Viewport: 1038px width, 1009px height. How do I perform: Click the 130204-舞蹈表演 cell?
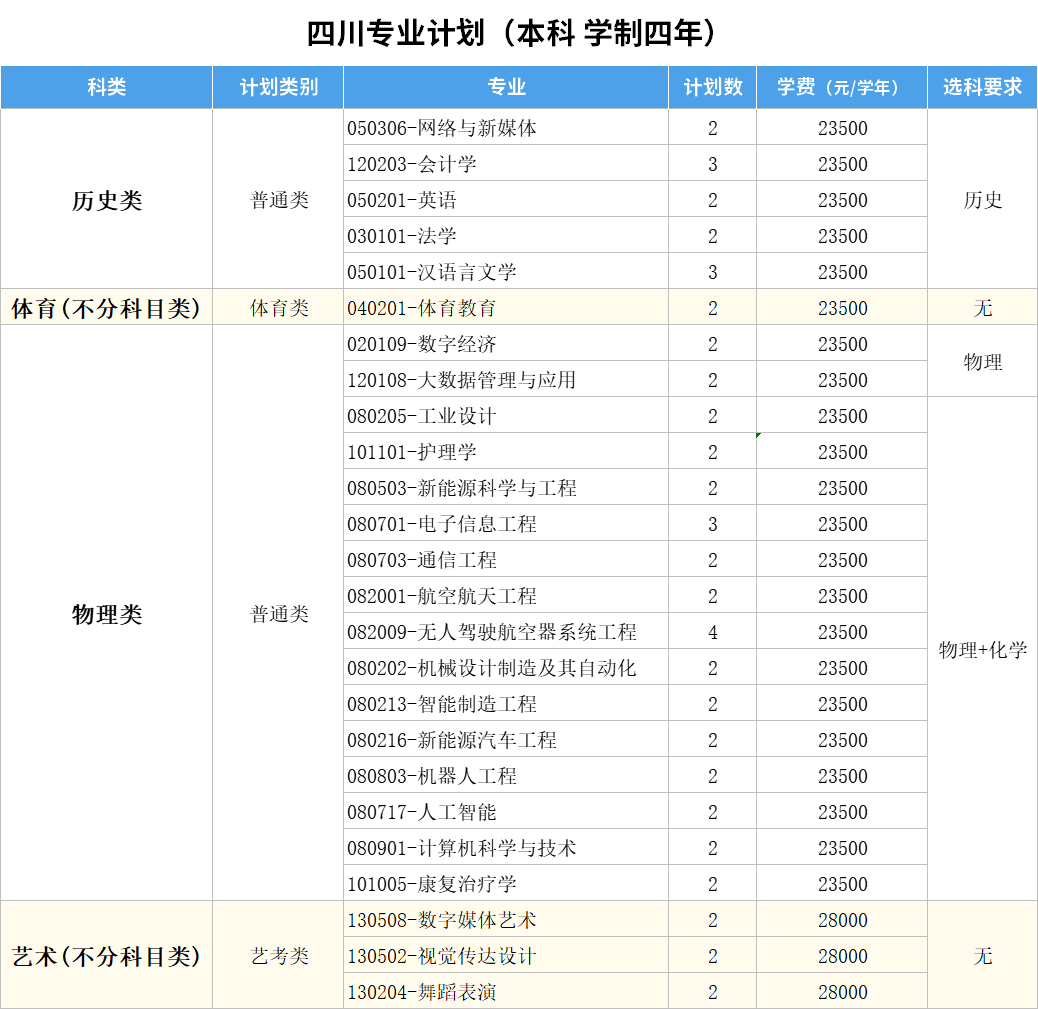tap(422, 992)
